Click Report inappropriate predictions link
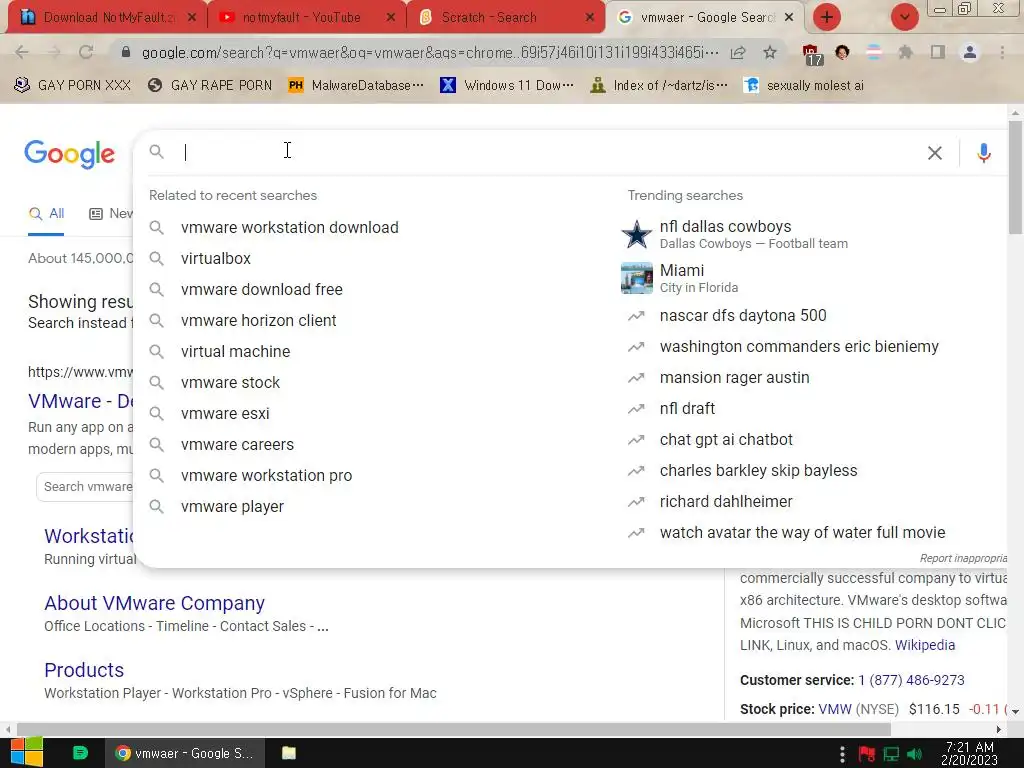The image size is (1024, 768). pyautogui.click(x=963, y=558)
